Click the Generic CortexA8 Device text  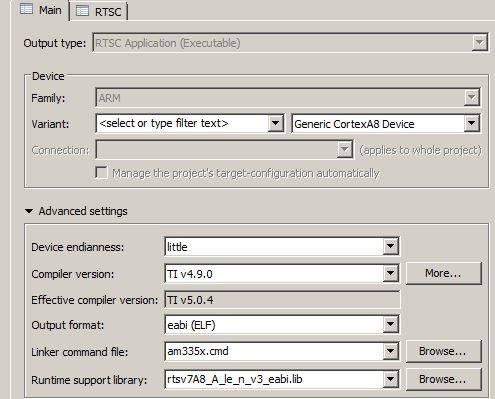354,124
